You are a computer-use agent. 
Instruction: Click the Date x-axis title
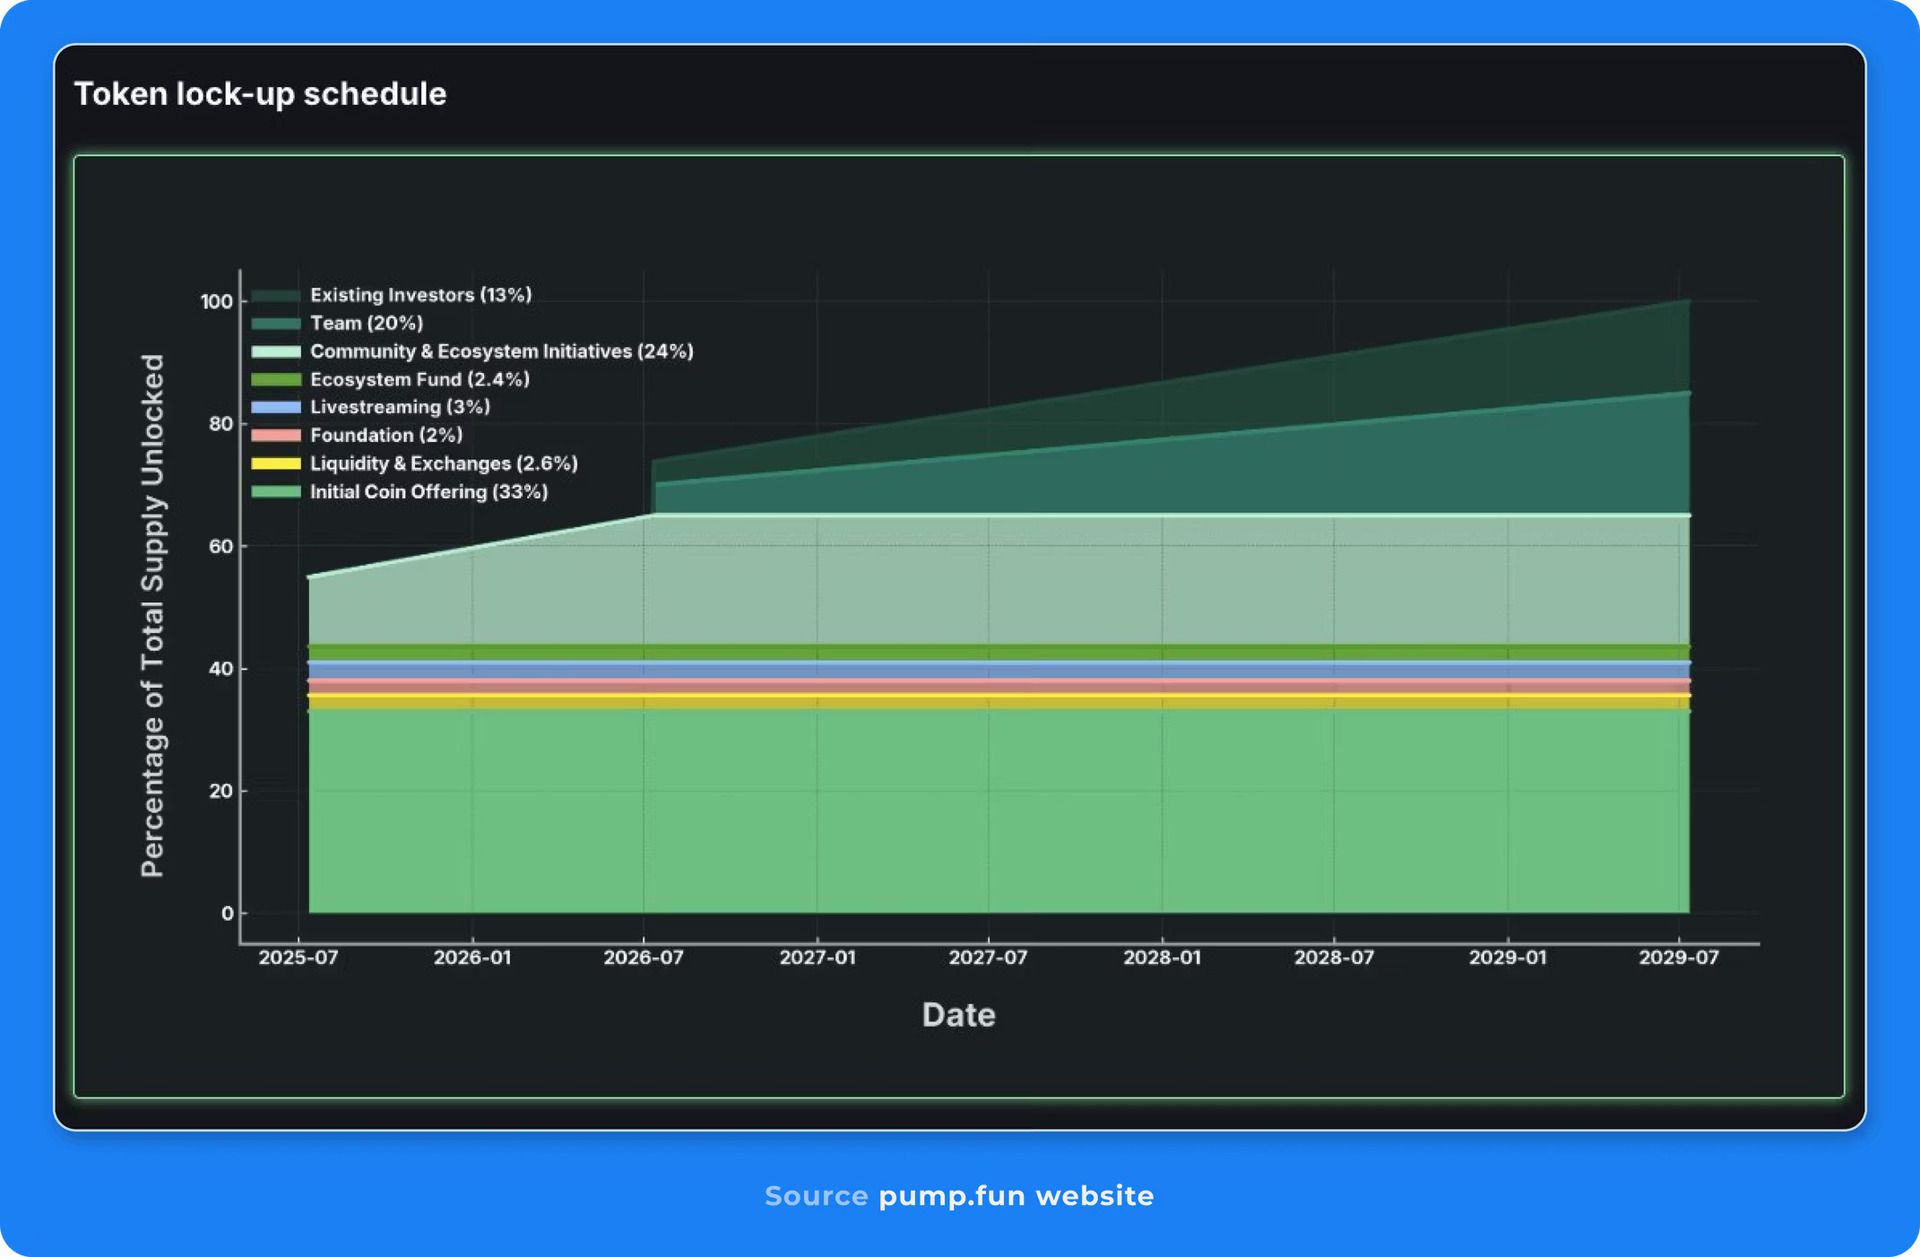click(x=958, y=1014)
